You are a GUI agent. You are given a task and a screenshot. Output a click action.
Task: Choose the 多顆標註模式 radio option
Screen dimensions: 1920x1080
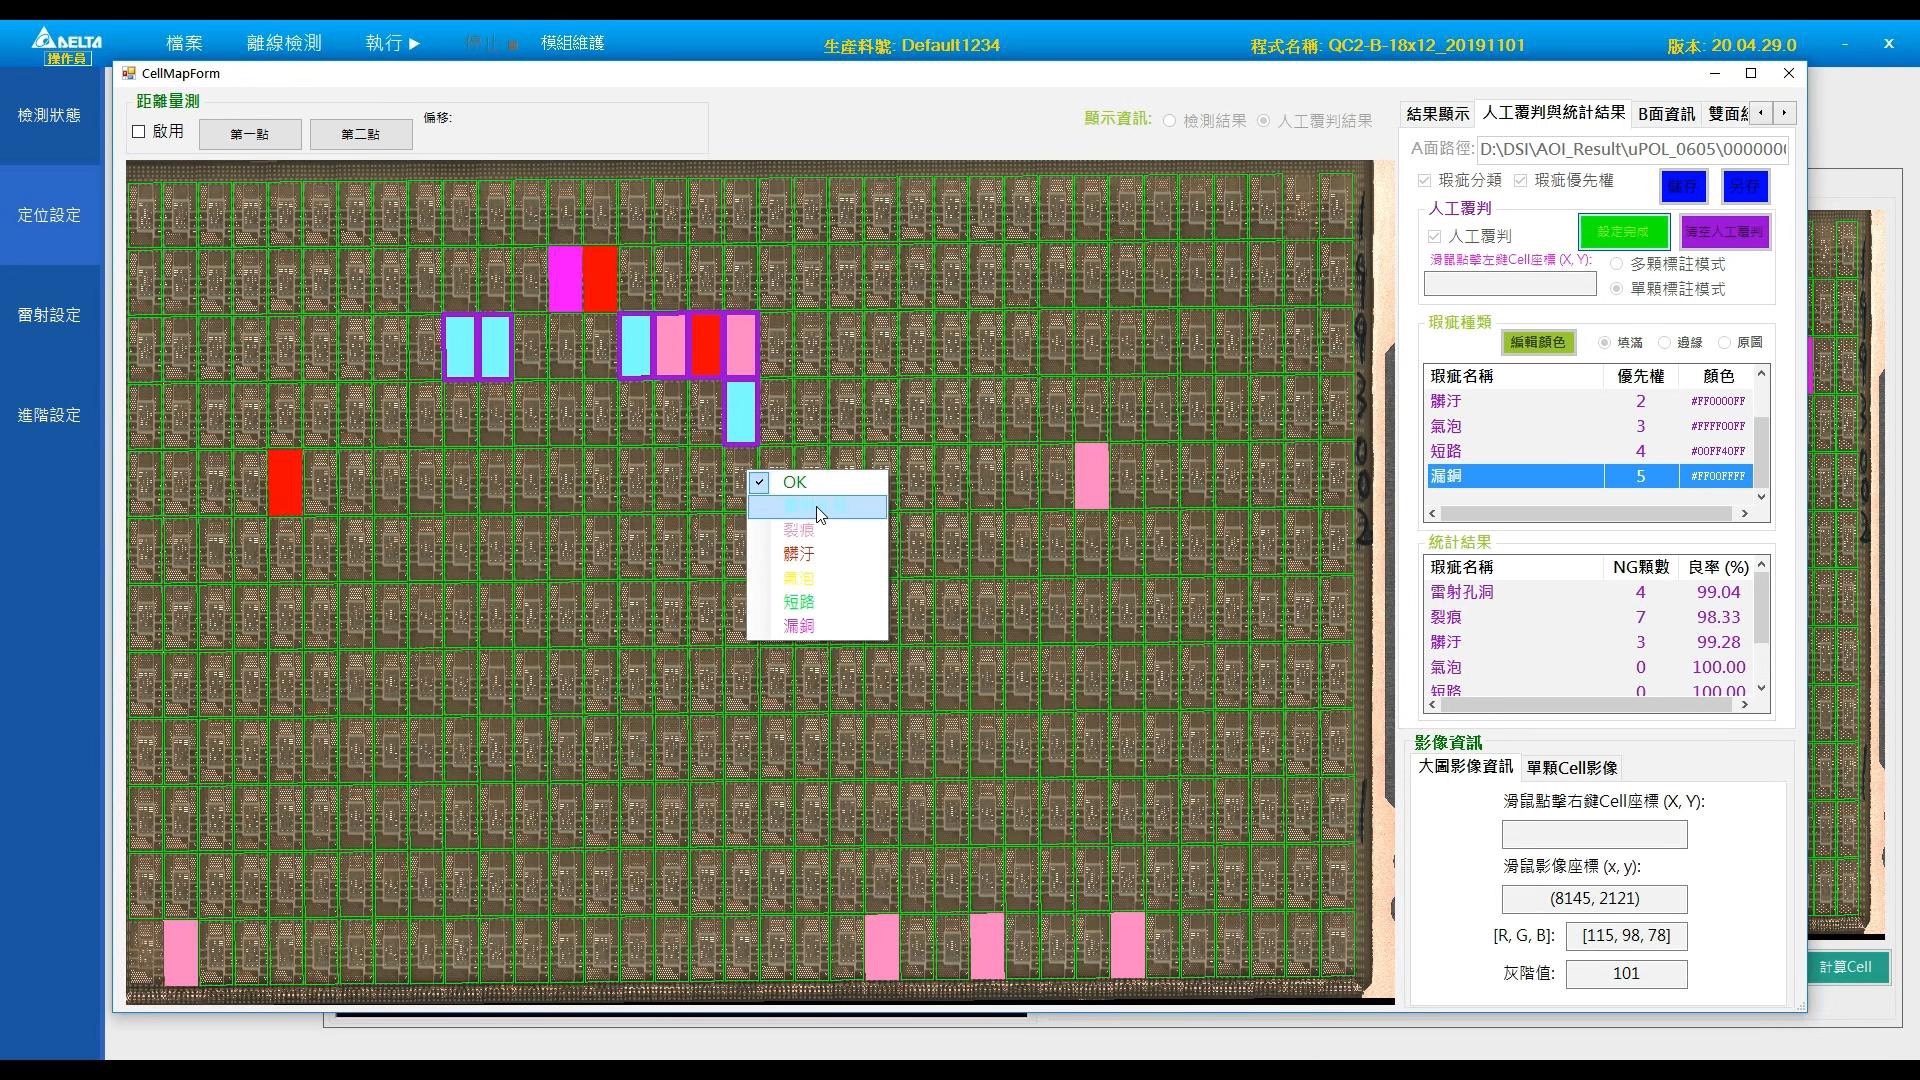1616,264
